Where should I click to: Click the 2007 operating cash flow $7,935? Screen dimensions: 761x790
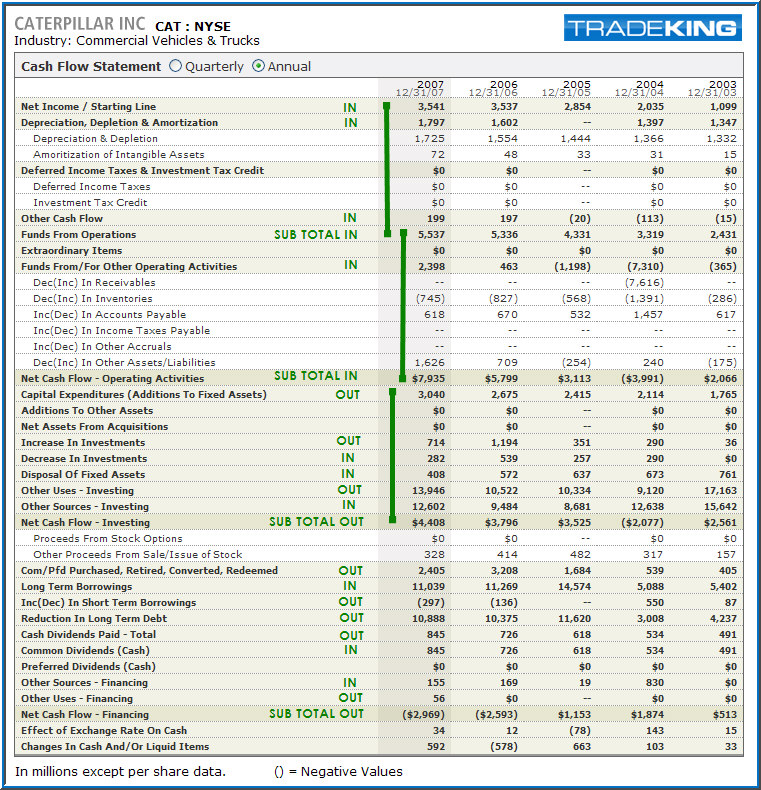428,379
